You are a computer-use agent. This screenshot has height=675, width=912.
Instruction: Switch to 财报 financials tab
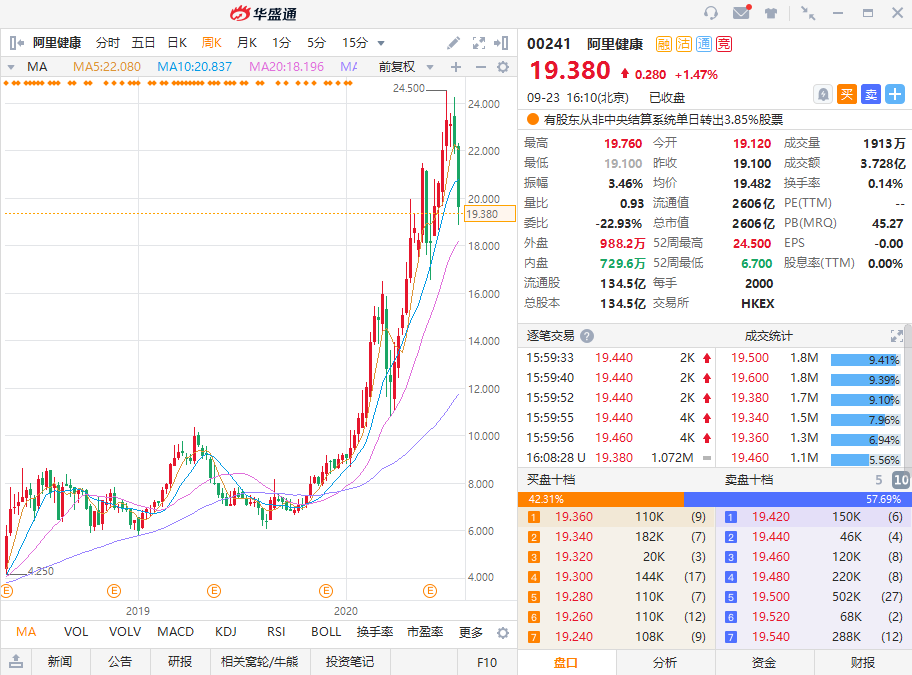click(x=863, y=663)
